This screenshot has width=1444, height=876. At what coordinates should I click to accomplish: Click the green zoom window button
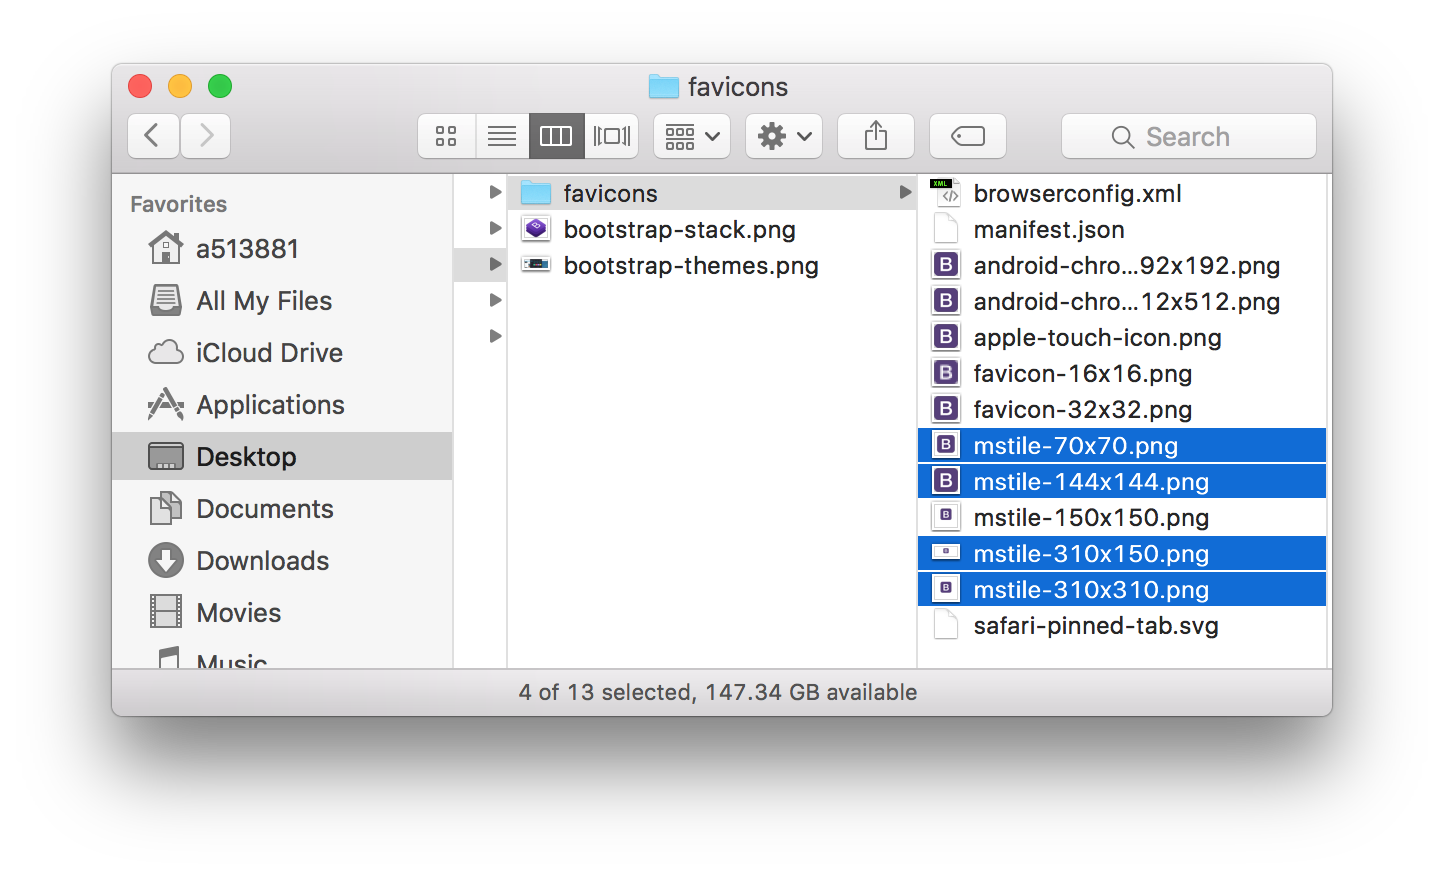click(x=220, y=86)
